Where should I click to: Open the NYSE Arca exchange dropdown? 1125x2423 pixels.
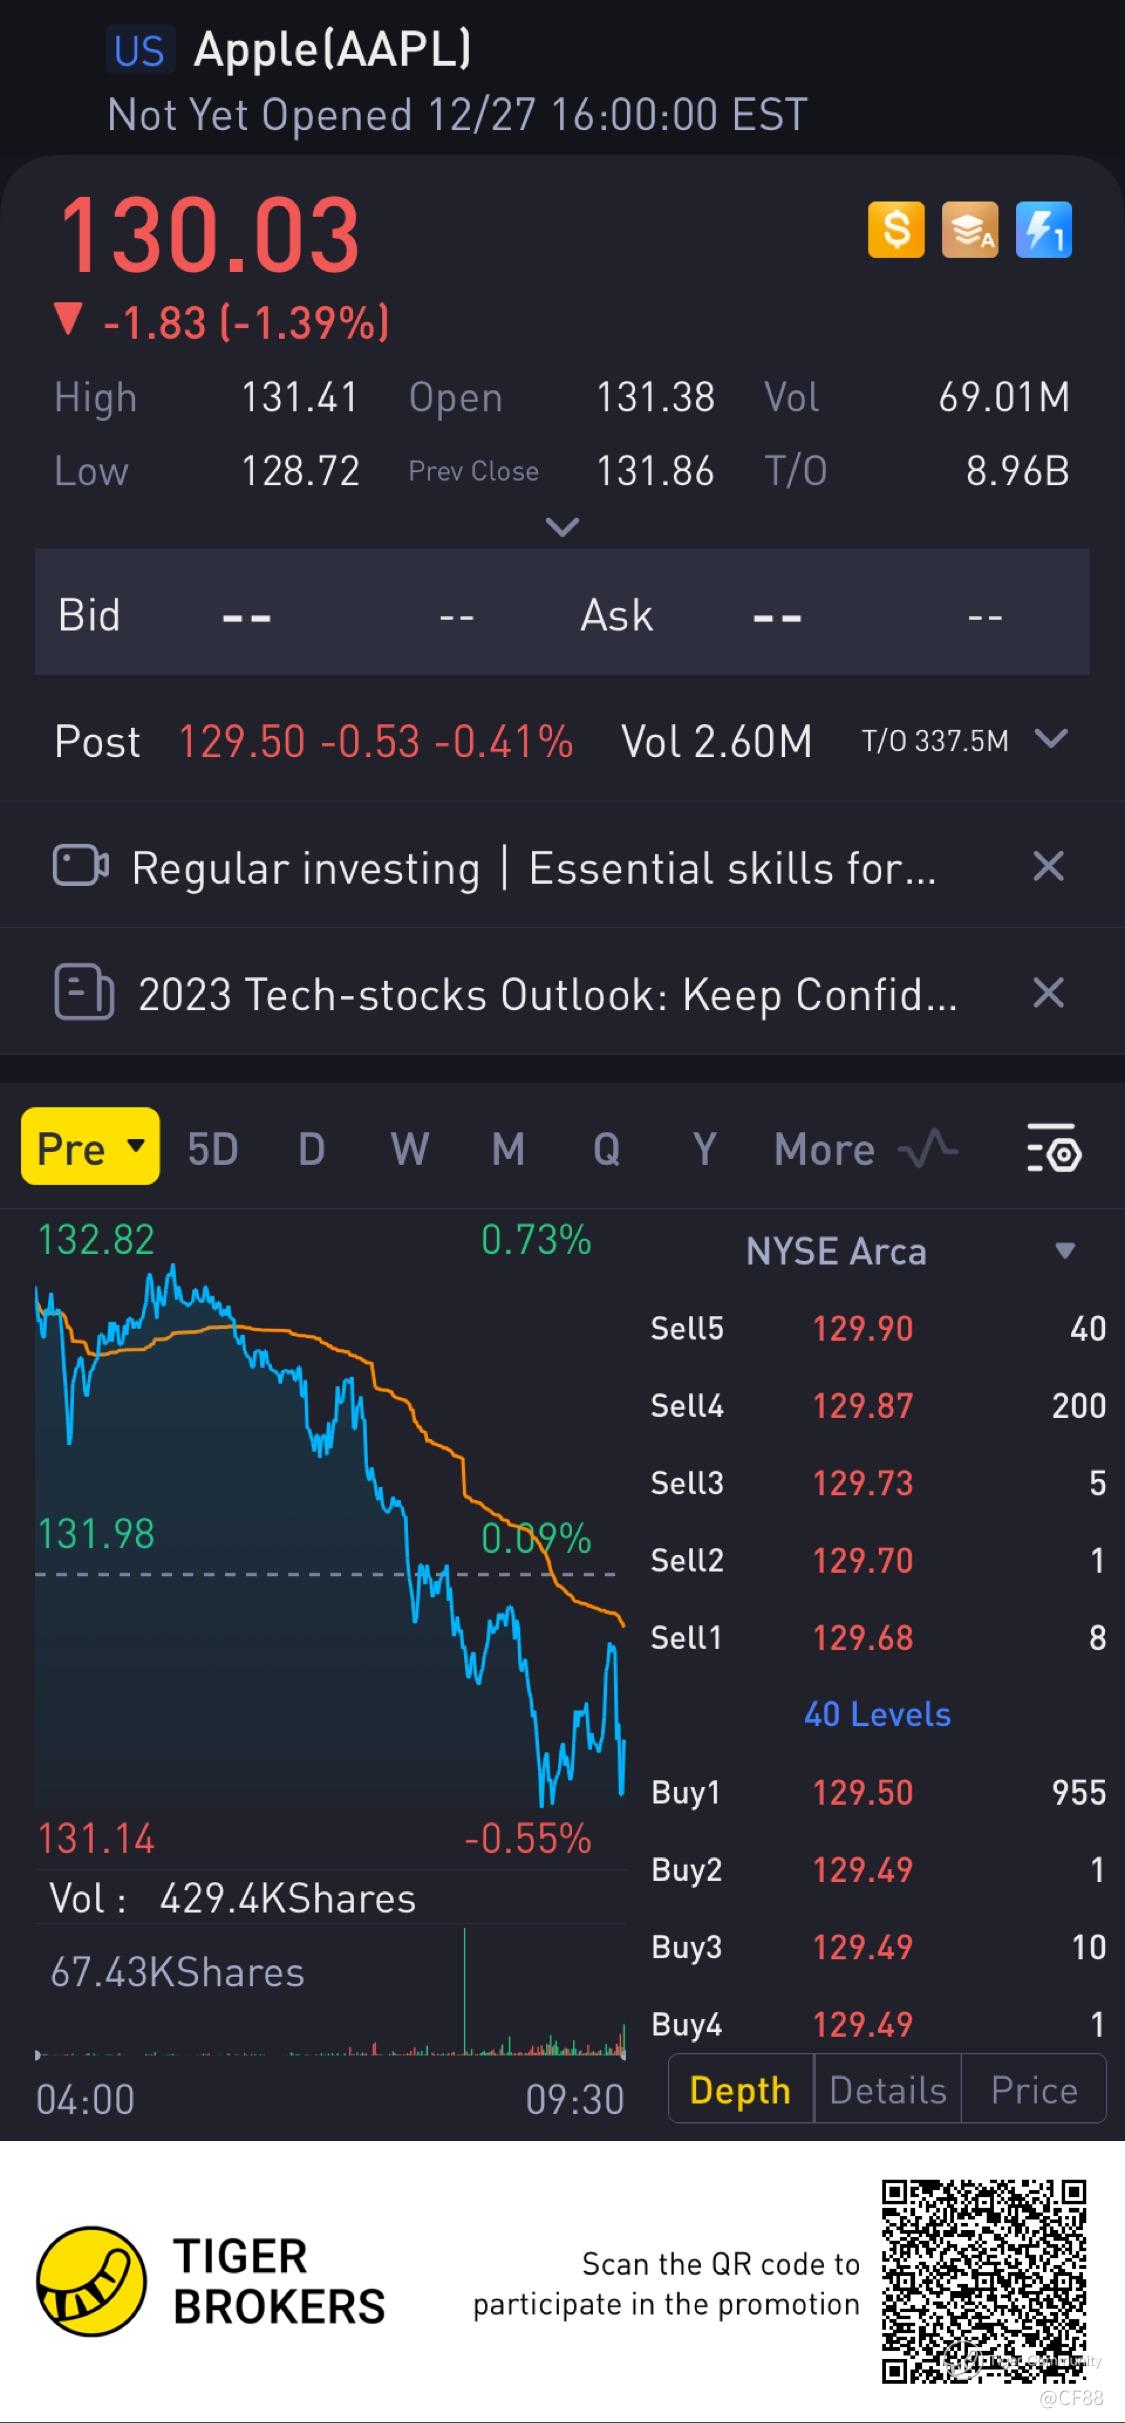(x=1065, y=1251)
